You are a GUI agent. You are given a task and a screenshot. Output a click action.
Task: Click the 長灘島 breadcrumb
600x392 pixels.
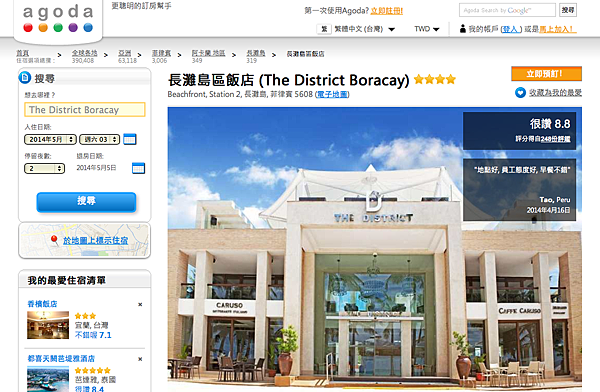click(x=256, y=53)
